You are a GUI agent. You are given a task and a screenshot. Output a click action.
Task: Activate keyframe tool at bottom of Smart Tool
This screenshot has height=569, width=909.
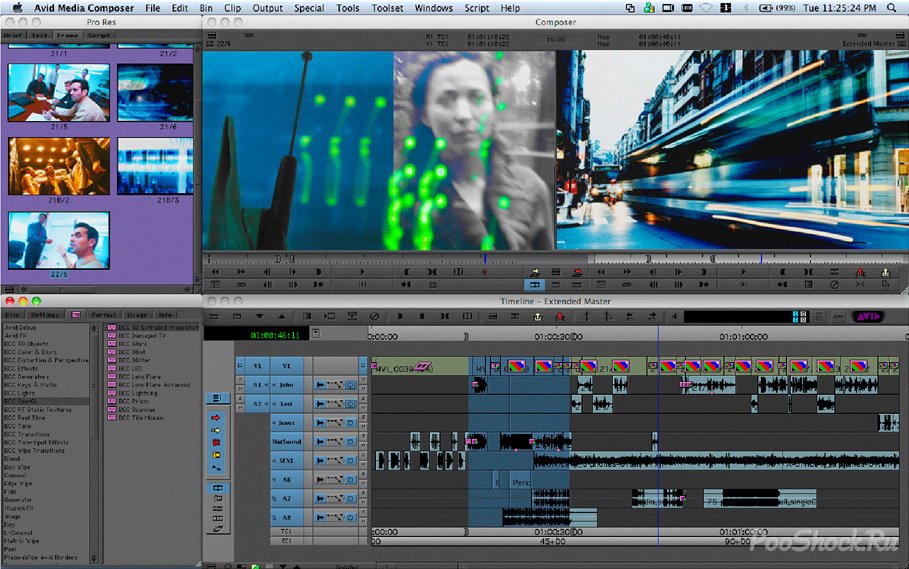216,468
